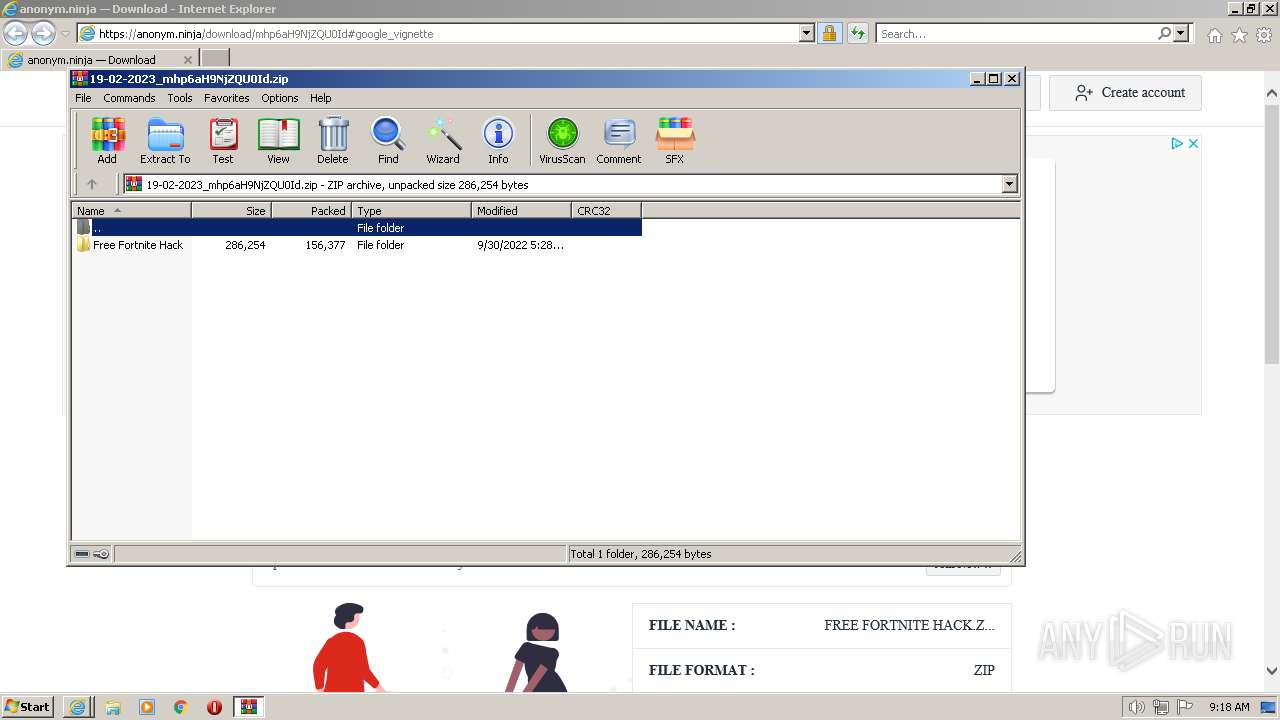Go back in Internet Explorer
Screen dimensions: 1280x720
(16, 33)
